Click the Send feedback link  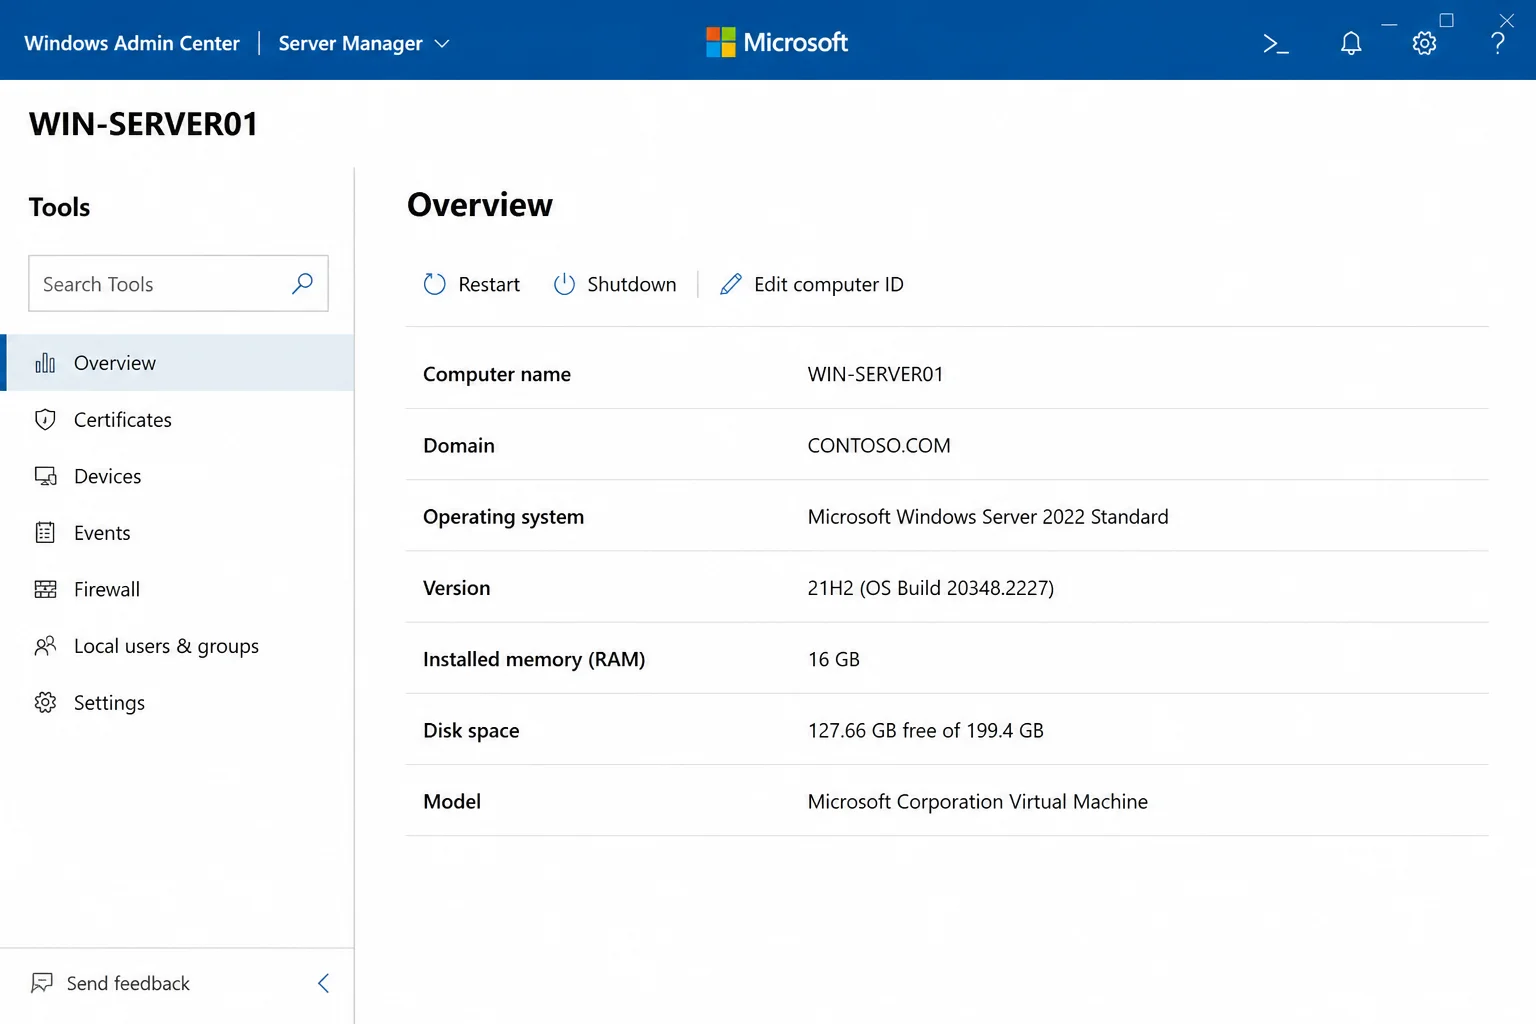128,983
